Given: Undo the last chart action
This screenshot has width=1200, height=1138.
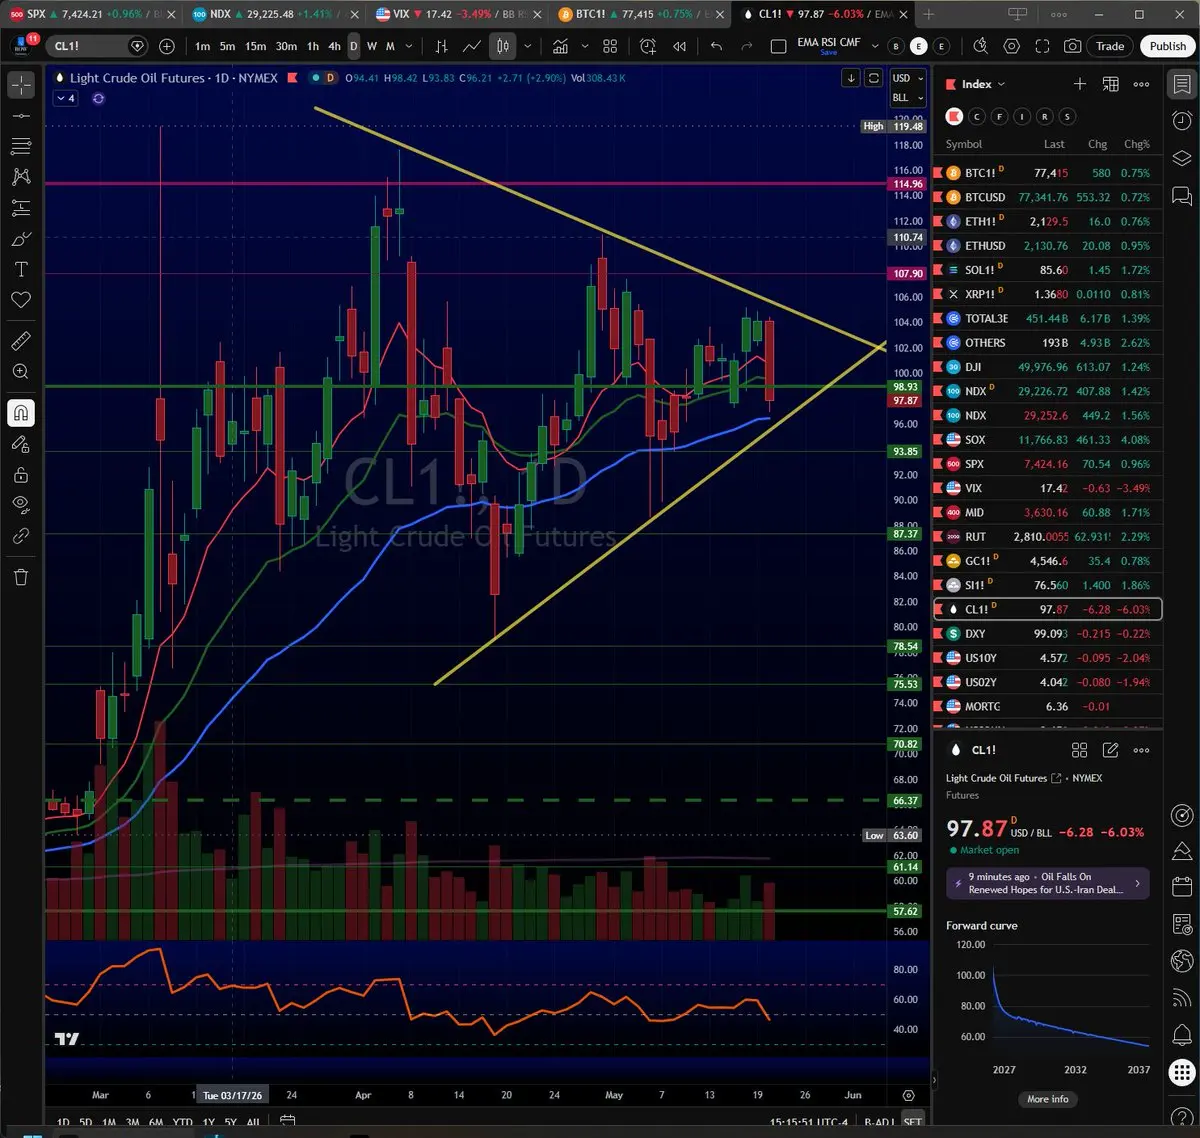Looking at the screenshot, I should [x=716, y=46].
